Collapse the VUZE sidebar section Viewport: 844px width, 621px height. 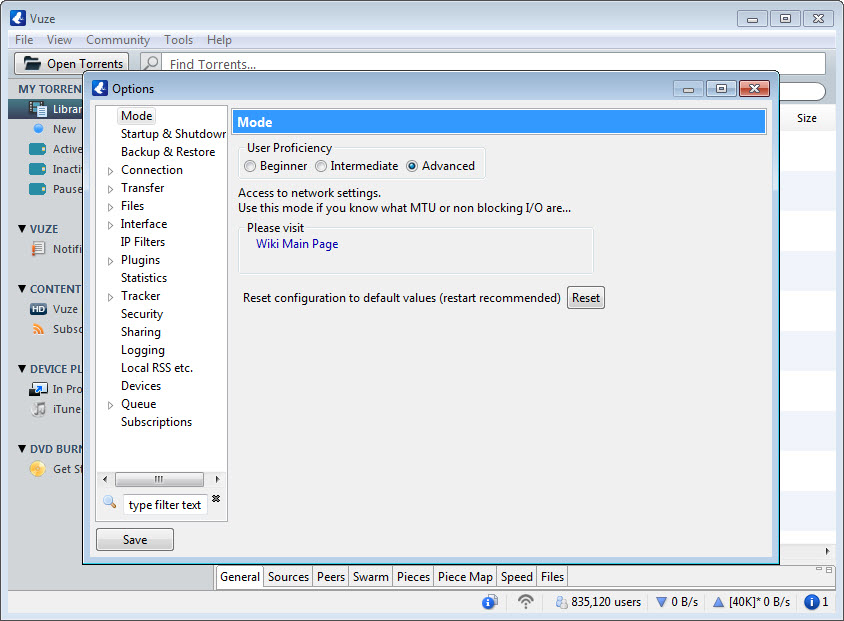coord(22,229)
